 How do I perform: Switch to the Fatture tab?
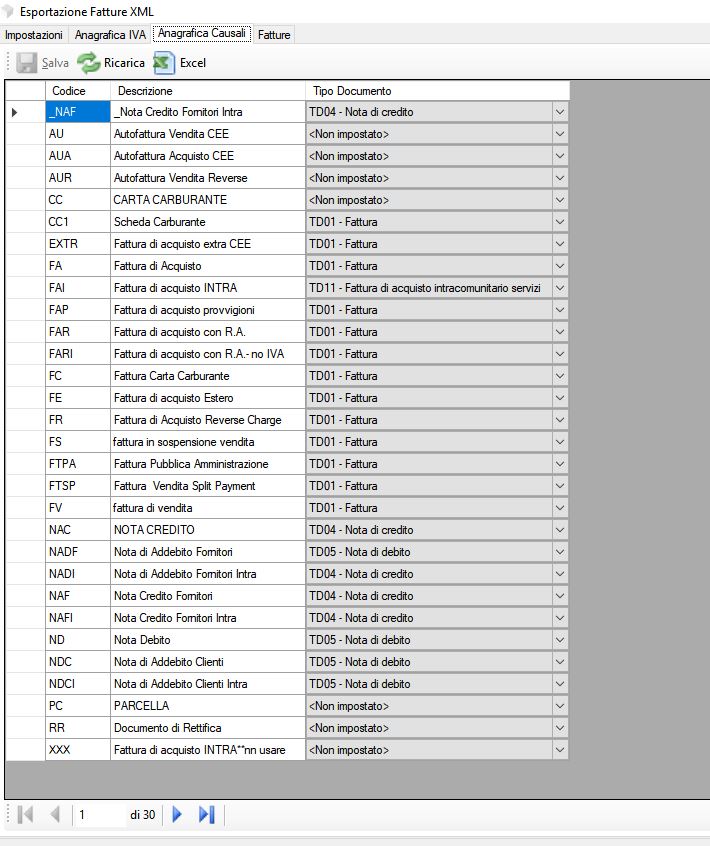pyautogui.click(x=274, y=35)
